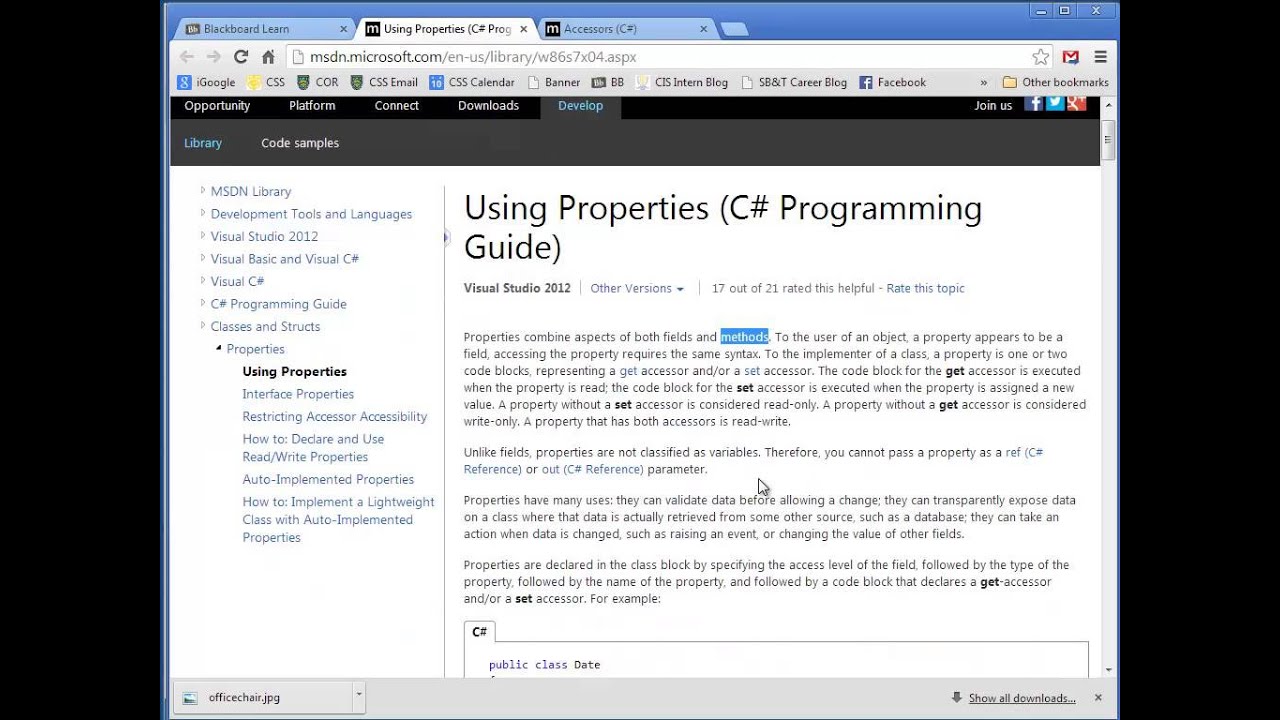
Task: Open the iGoogle bookmark
Action: pyautogui.click(x=206, y=82)
